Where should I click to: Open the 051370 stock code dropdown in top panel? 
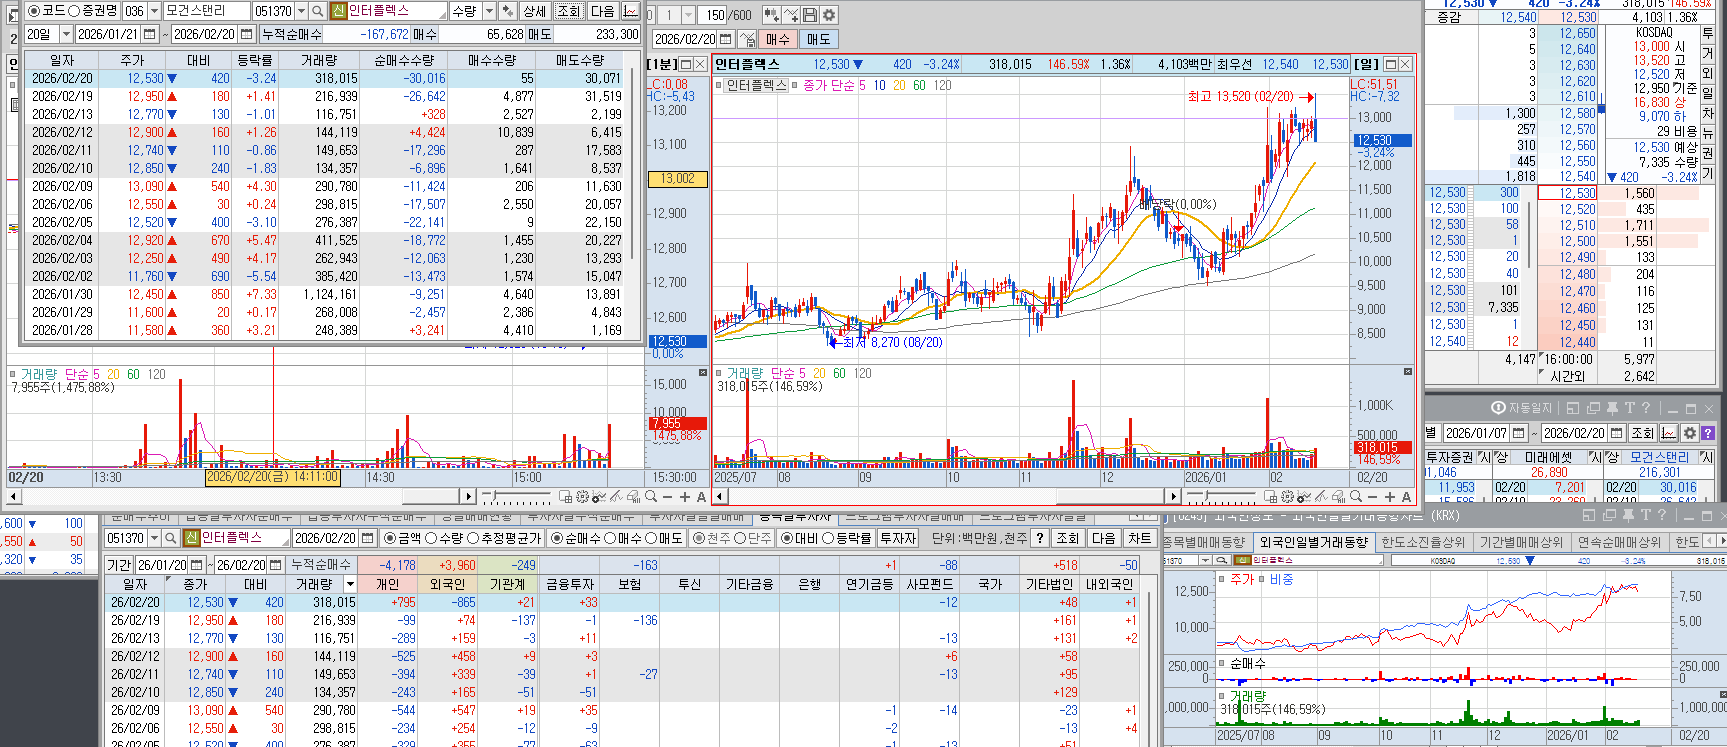coord(302,11)
